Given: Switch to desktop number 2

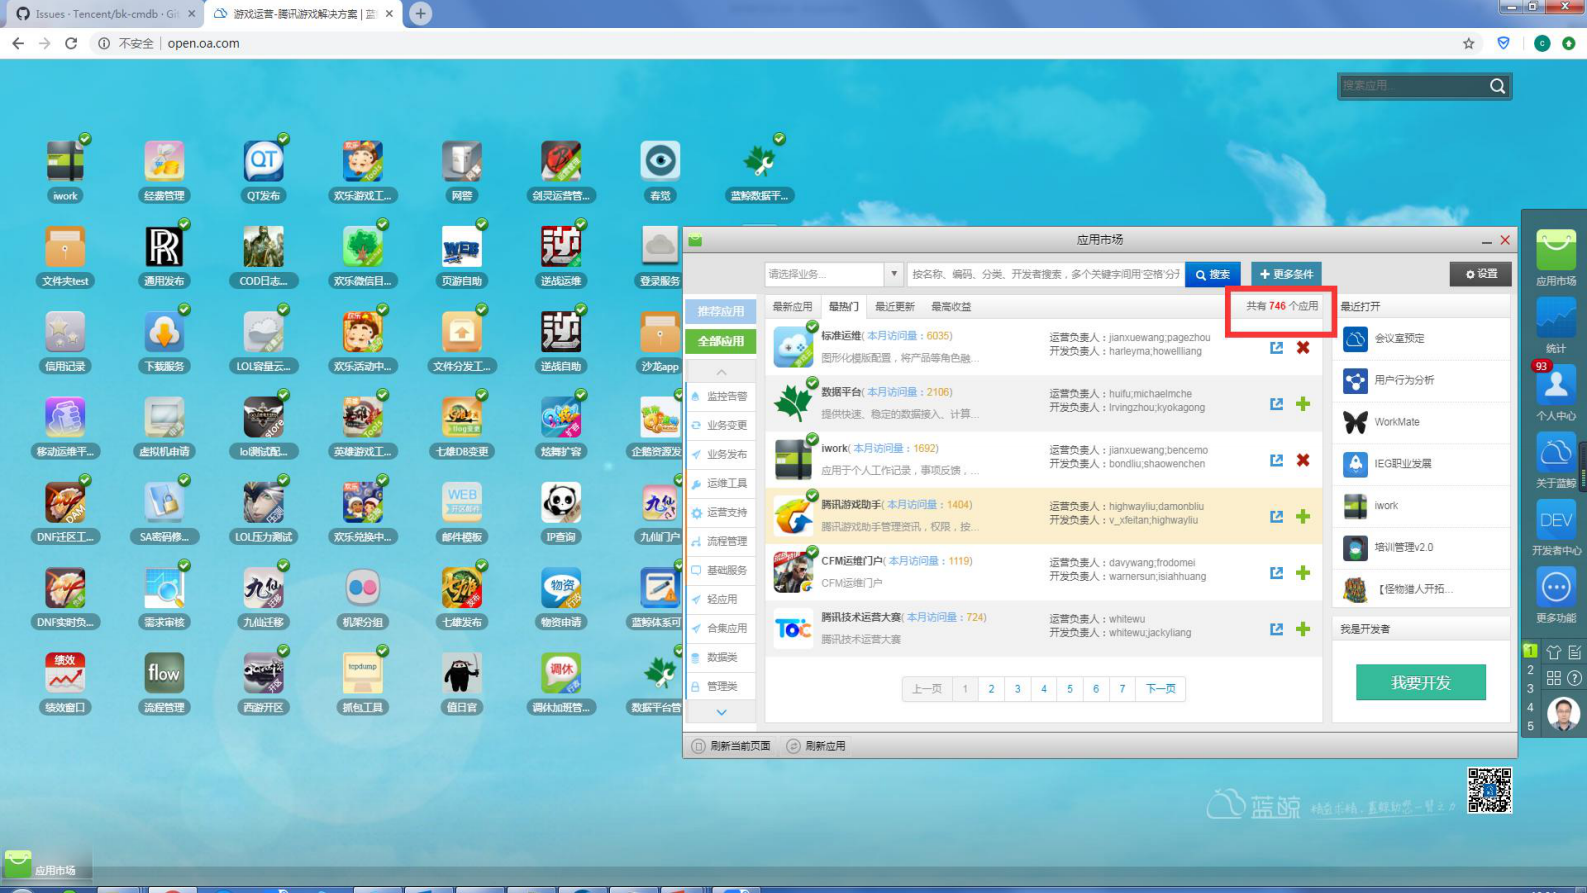Looking at the screenshot, I should point(1530,670).
